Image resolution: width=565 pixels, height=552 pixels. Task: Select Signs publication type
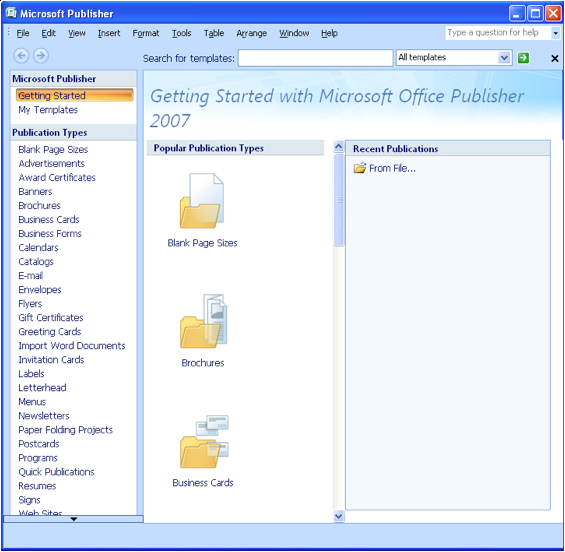[29, 500]
